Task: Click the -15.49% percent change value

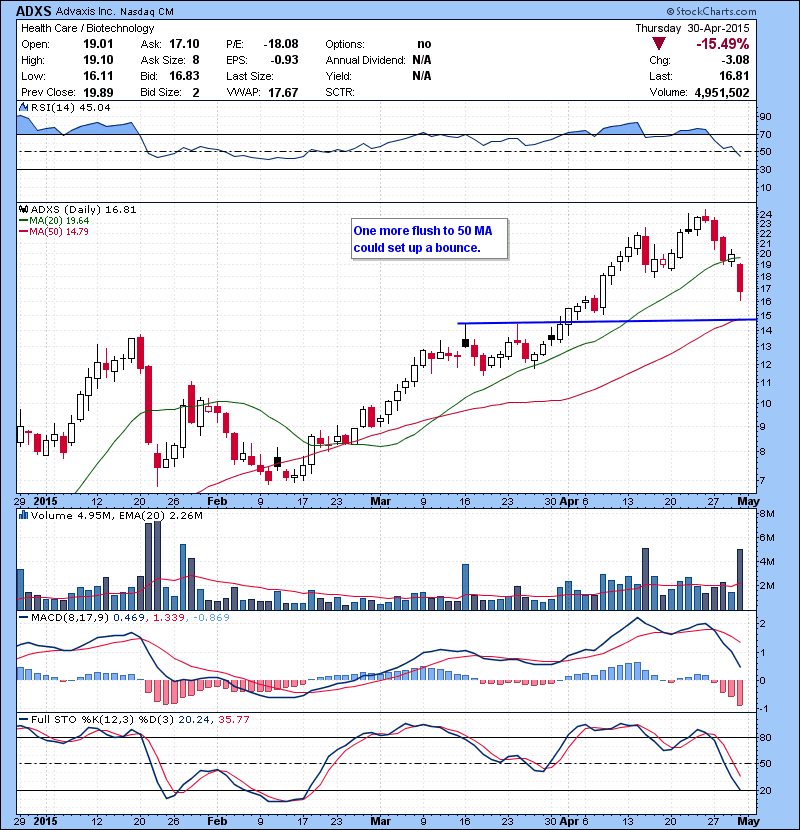Action: 750,44
